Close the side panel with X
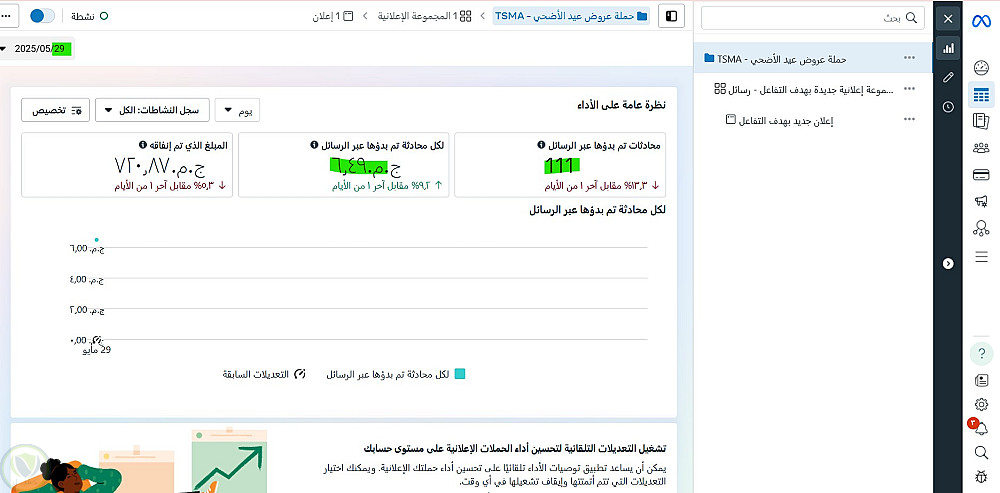The height and width of the screenshot is (493, 1000). pyautogui.click(x=948, y=18)
